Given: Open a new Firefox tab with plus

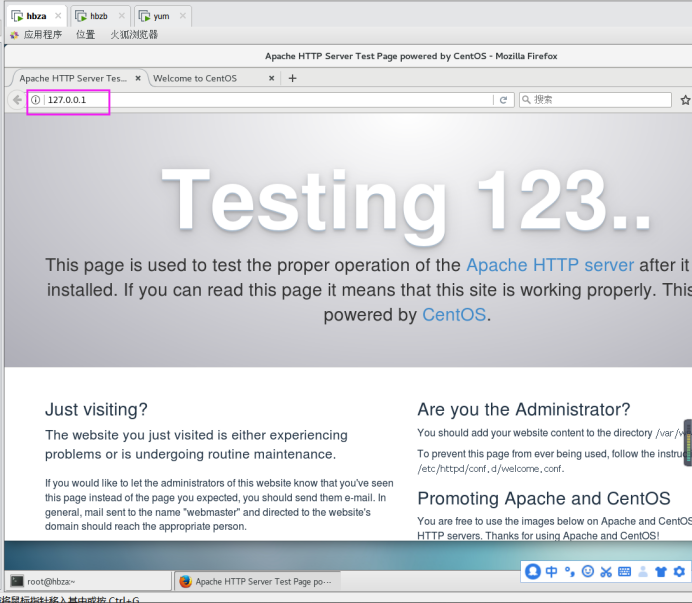Looking at the screenshot, I should click(x=292, y=78).
